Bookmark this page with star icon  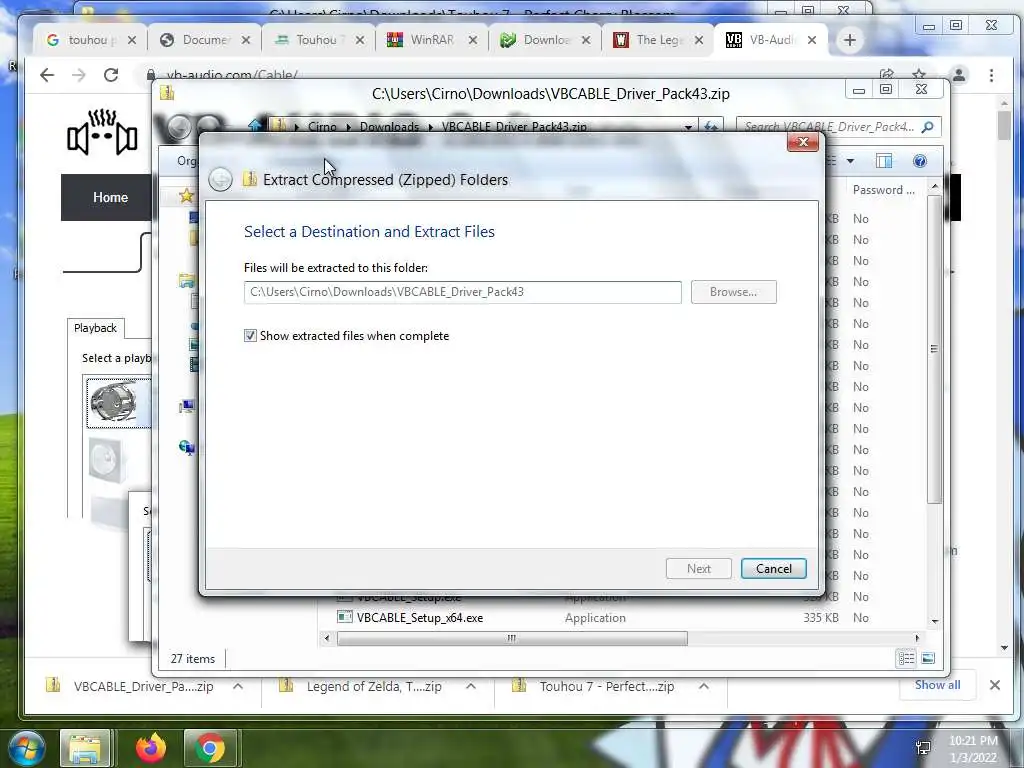pos(920,74)
